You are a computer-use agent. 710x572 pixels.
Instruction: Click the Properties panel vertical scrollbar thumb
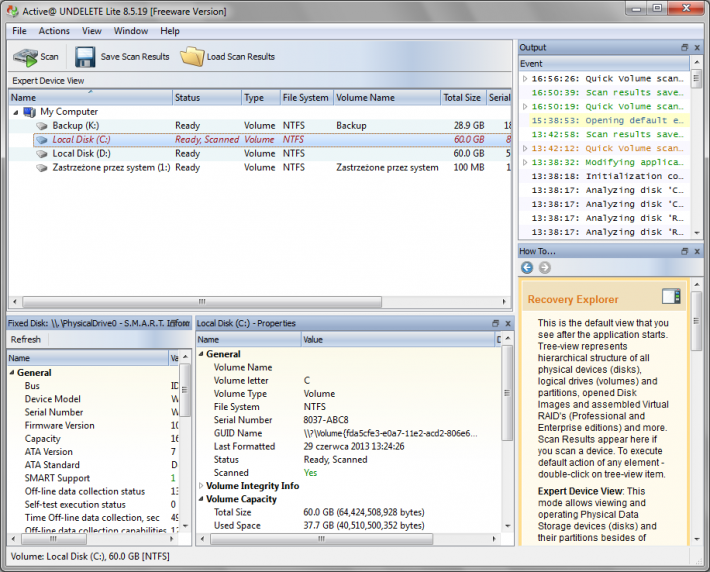point(507,393)
